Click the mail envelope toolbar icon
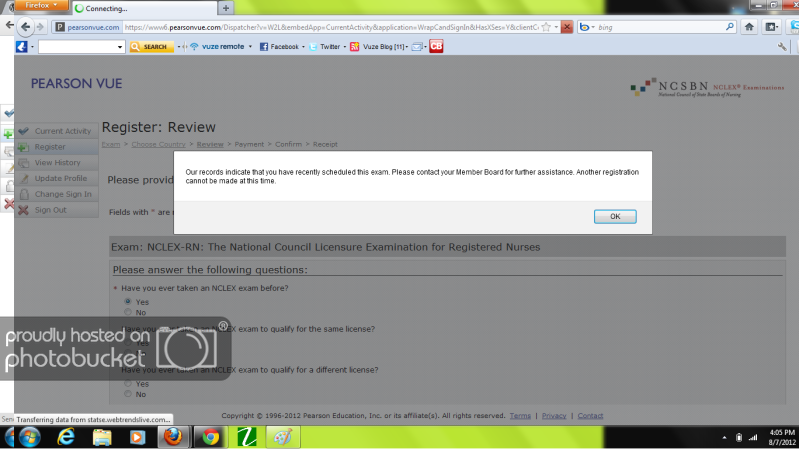The height and width of the screenshot is (449, 799). tap(417, 46)
